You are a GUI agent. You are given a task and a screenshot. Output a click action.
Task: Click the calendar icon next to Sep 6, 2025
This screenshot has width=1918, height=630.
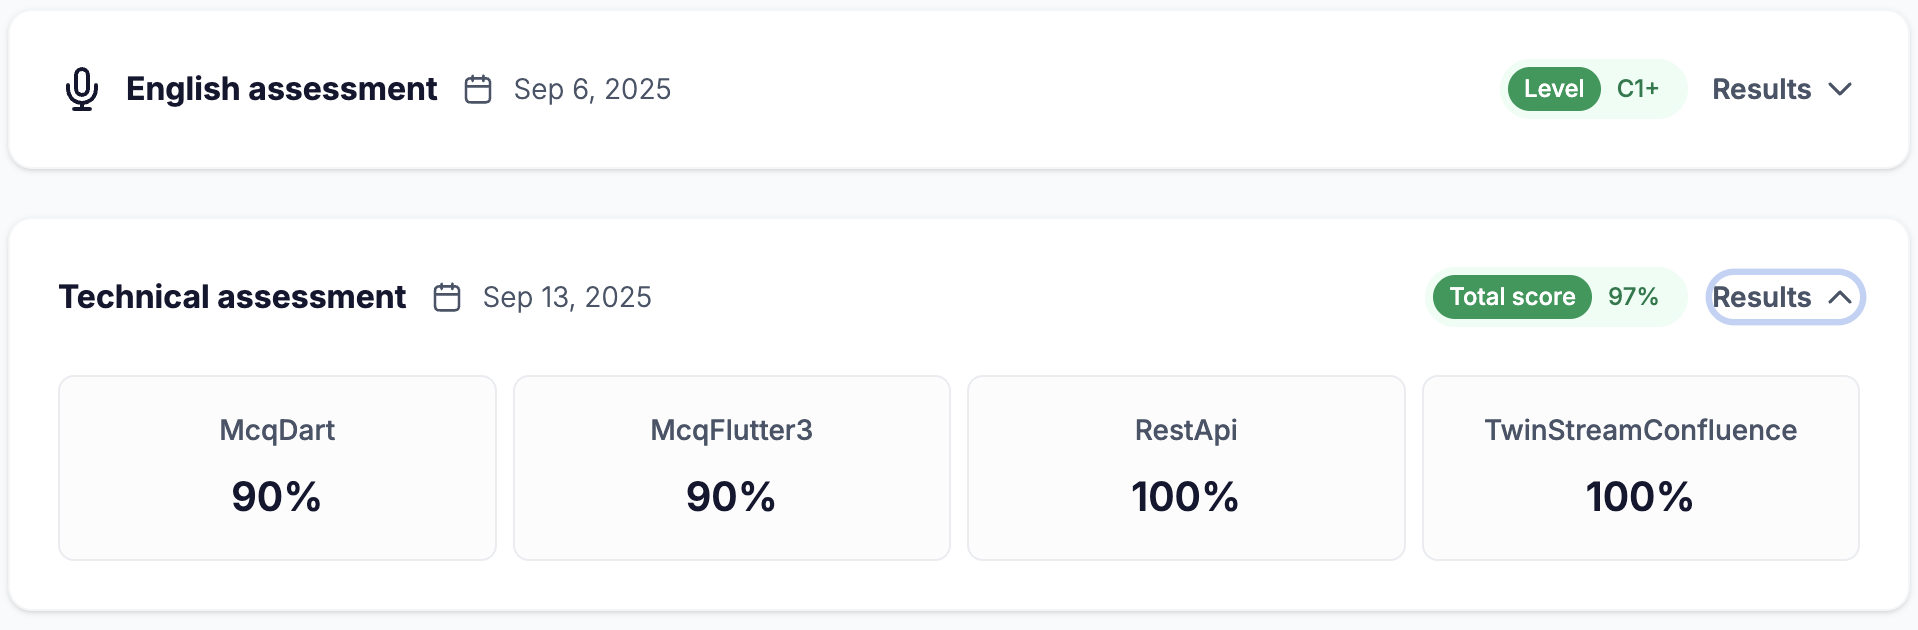pyautogui.click(x=477, y=89)
